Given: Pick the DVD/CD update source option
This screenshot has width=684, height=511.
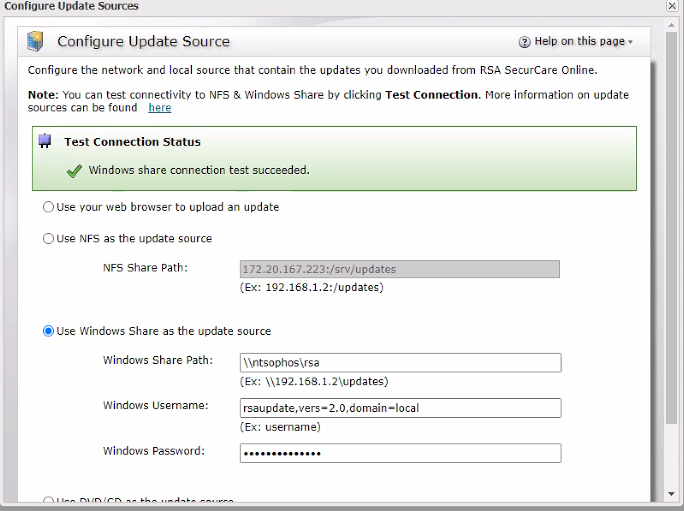Looking at the screenshot, I should pyautogui.click(x=48, y=501).
